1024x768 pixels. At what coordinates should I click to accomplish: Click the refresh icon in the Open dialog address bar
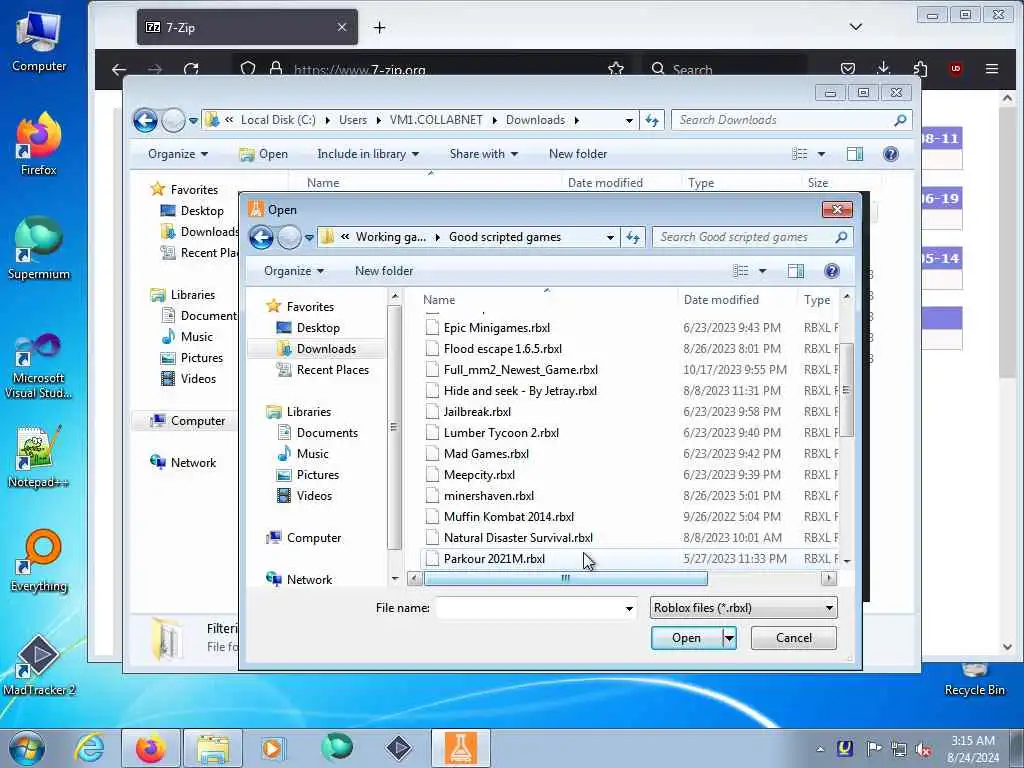[x=633, y=237]
